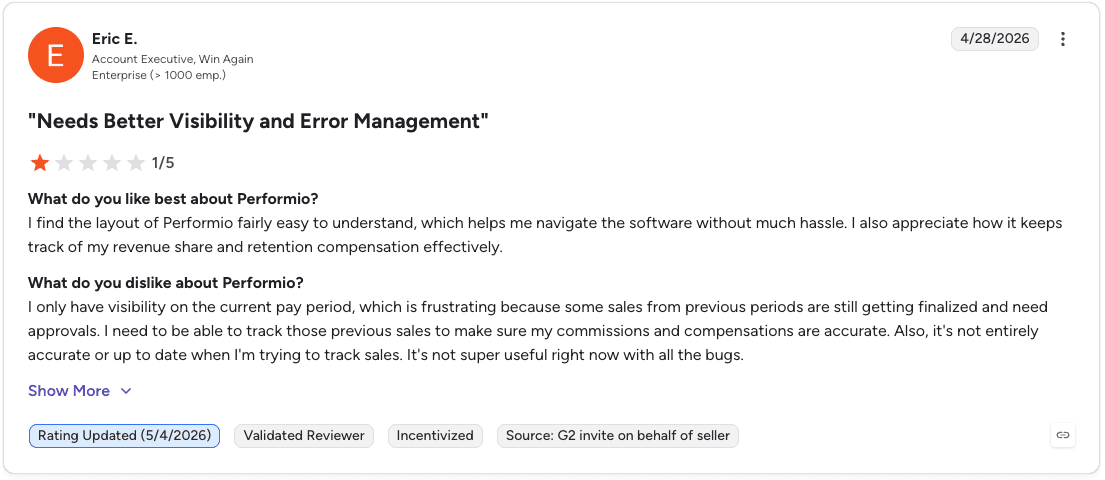Viewport: 1105px width, 480px height.
Task: Click the fifth gray rating star
Action: tap(136, 164)
